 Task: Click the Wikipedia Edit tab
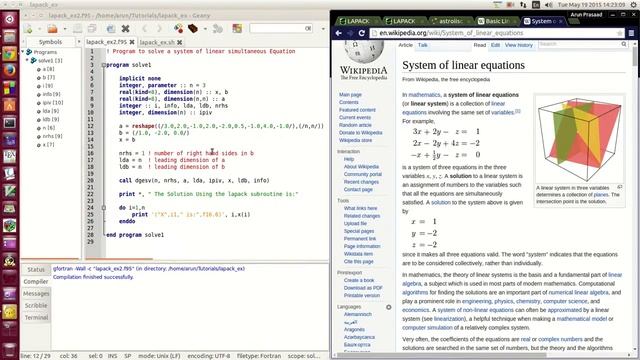(495, 45)
